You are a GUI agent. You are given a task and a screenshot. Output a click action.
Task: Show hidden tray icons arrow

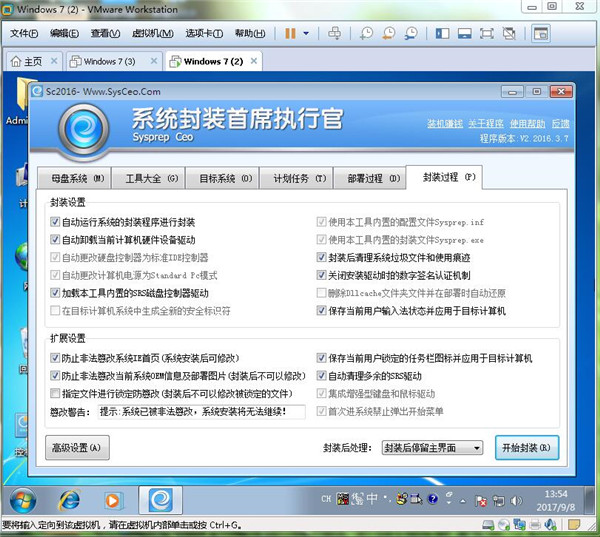[x=463, y=501]
